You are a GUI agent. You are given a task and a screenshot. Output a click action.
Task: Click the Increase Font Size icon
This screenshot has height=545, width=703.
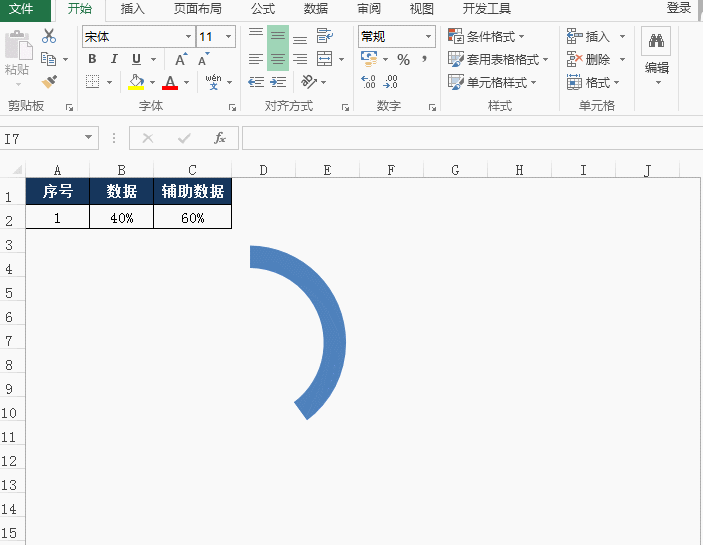pyautogui.click(x=181, y=59)
